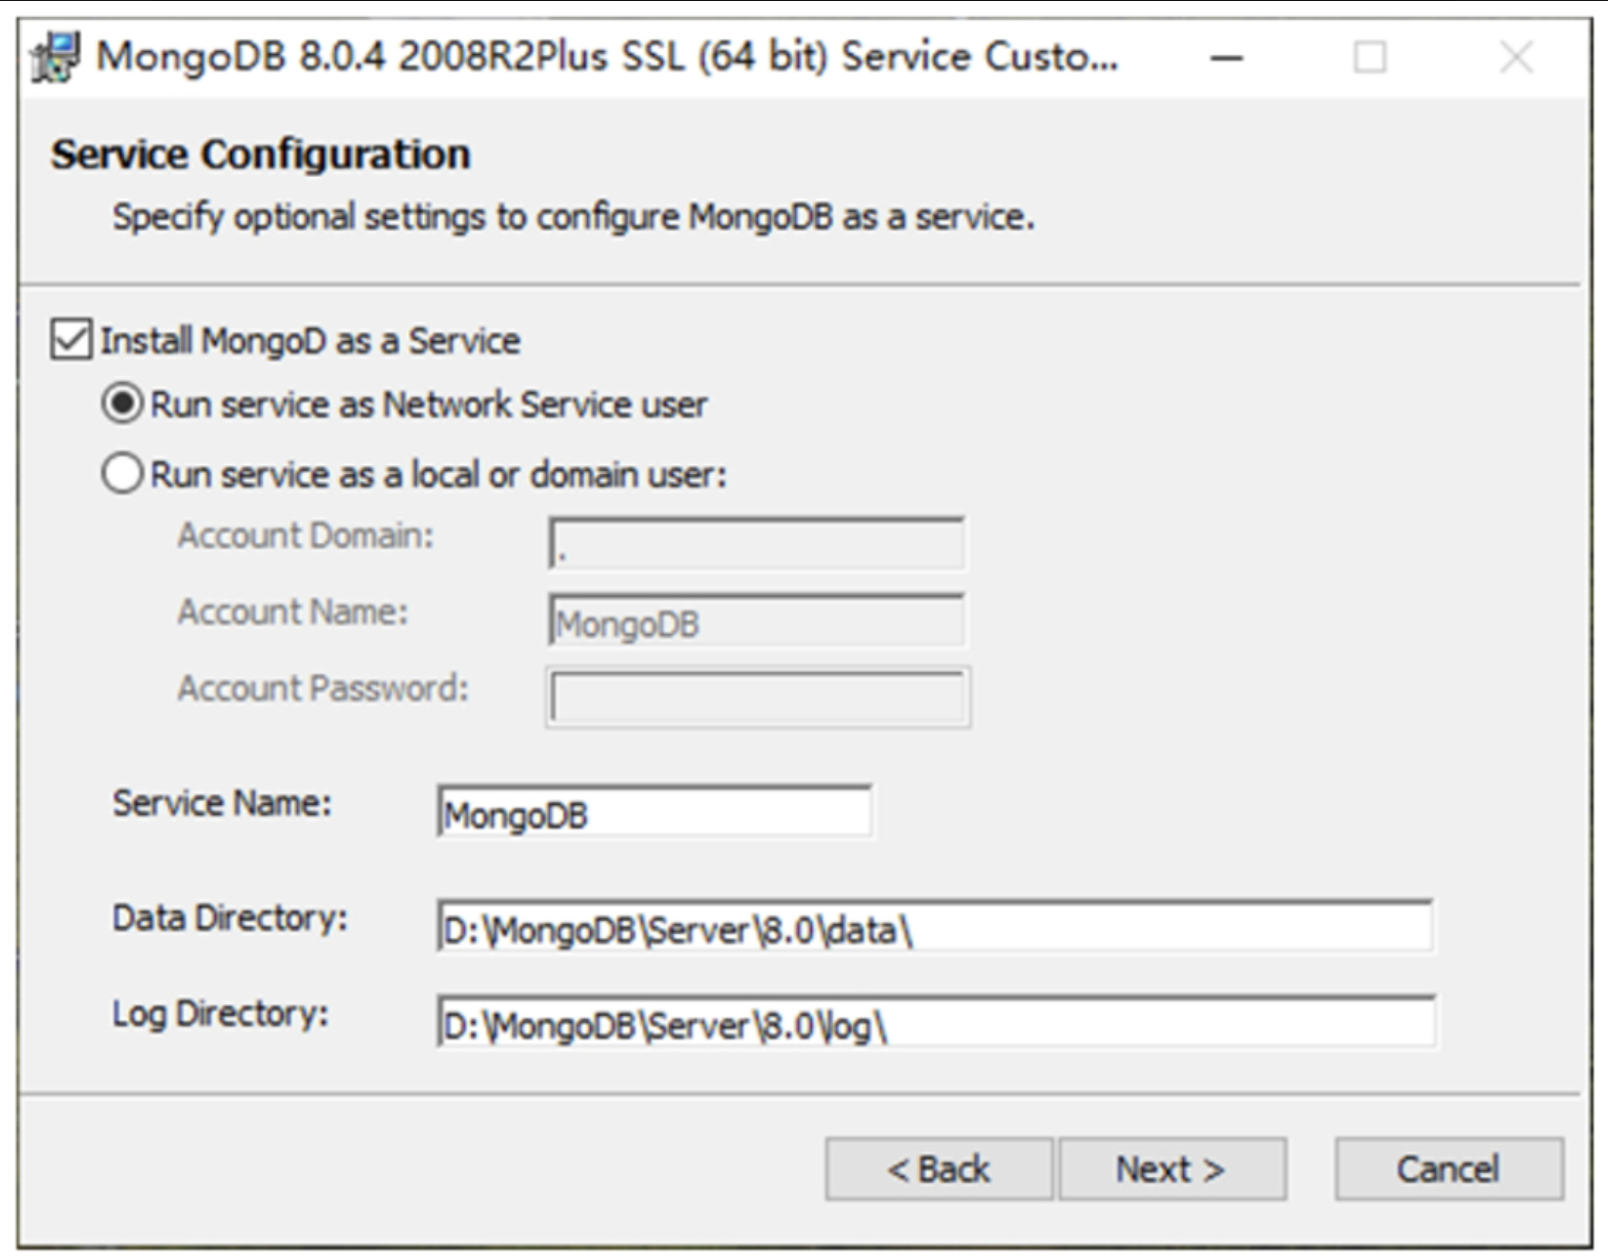The image size is (1608, 1260).
Task: Minimize the installer window
Action: pyautogui.click(x=1227, y=58)
